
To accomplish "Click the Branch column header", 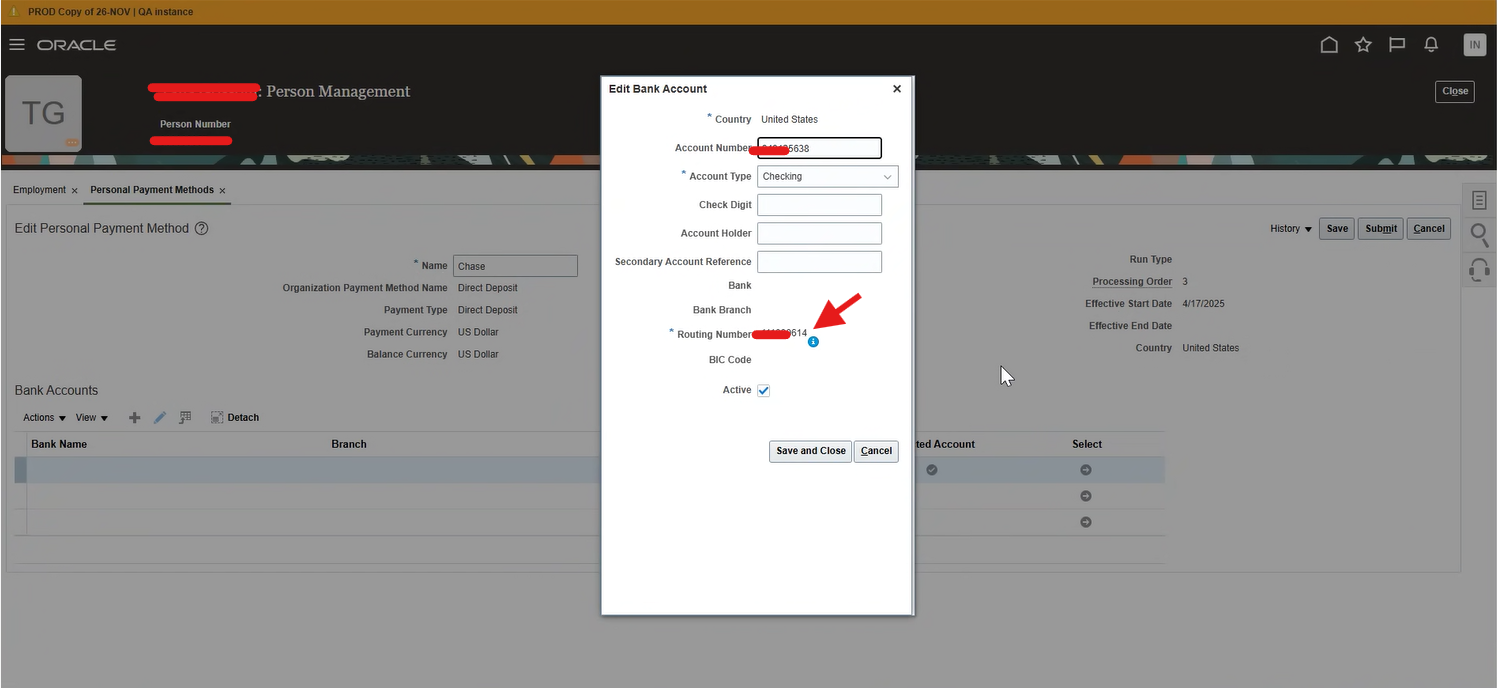I will pyautogui.click(x=349, y=444).
